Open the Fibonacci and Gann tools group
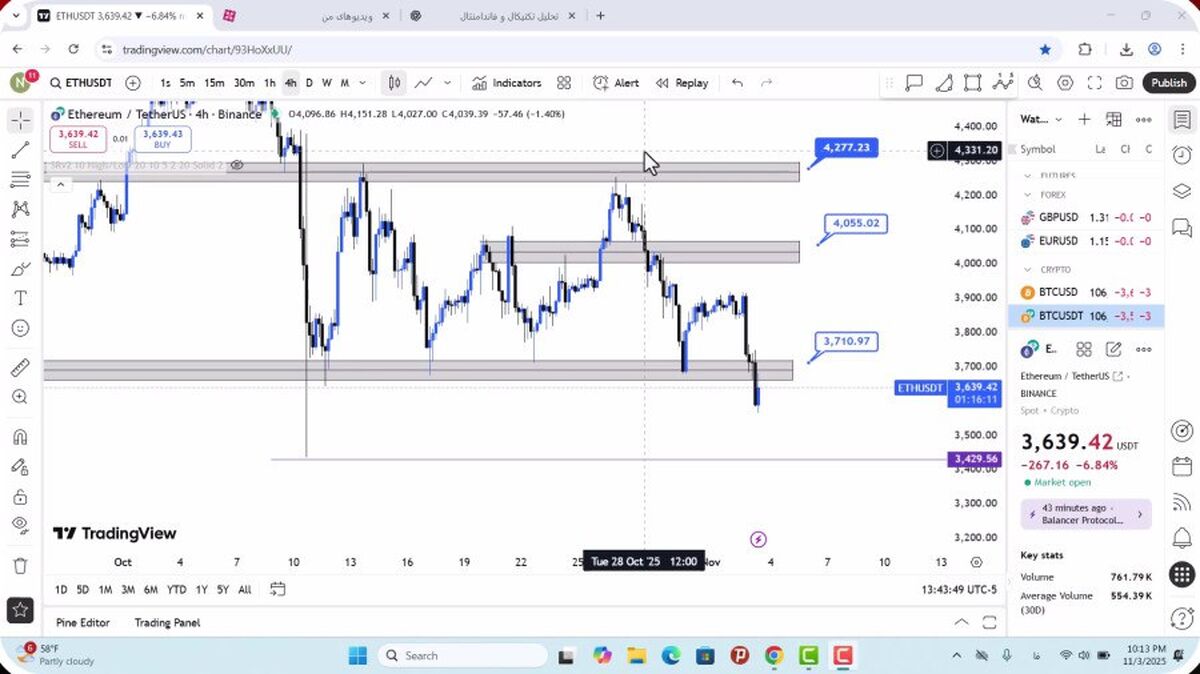Image resolution: width=1200 pixels, height=674 pixels. 20,180
